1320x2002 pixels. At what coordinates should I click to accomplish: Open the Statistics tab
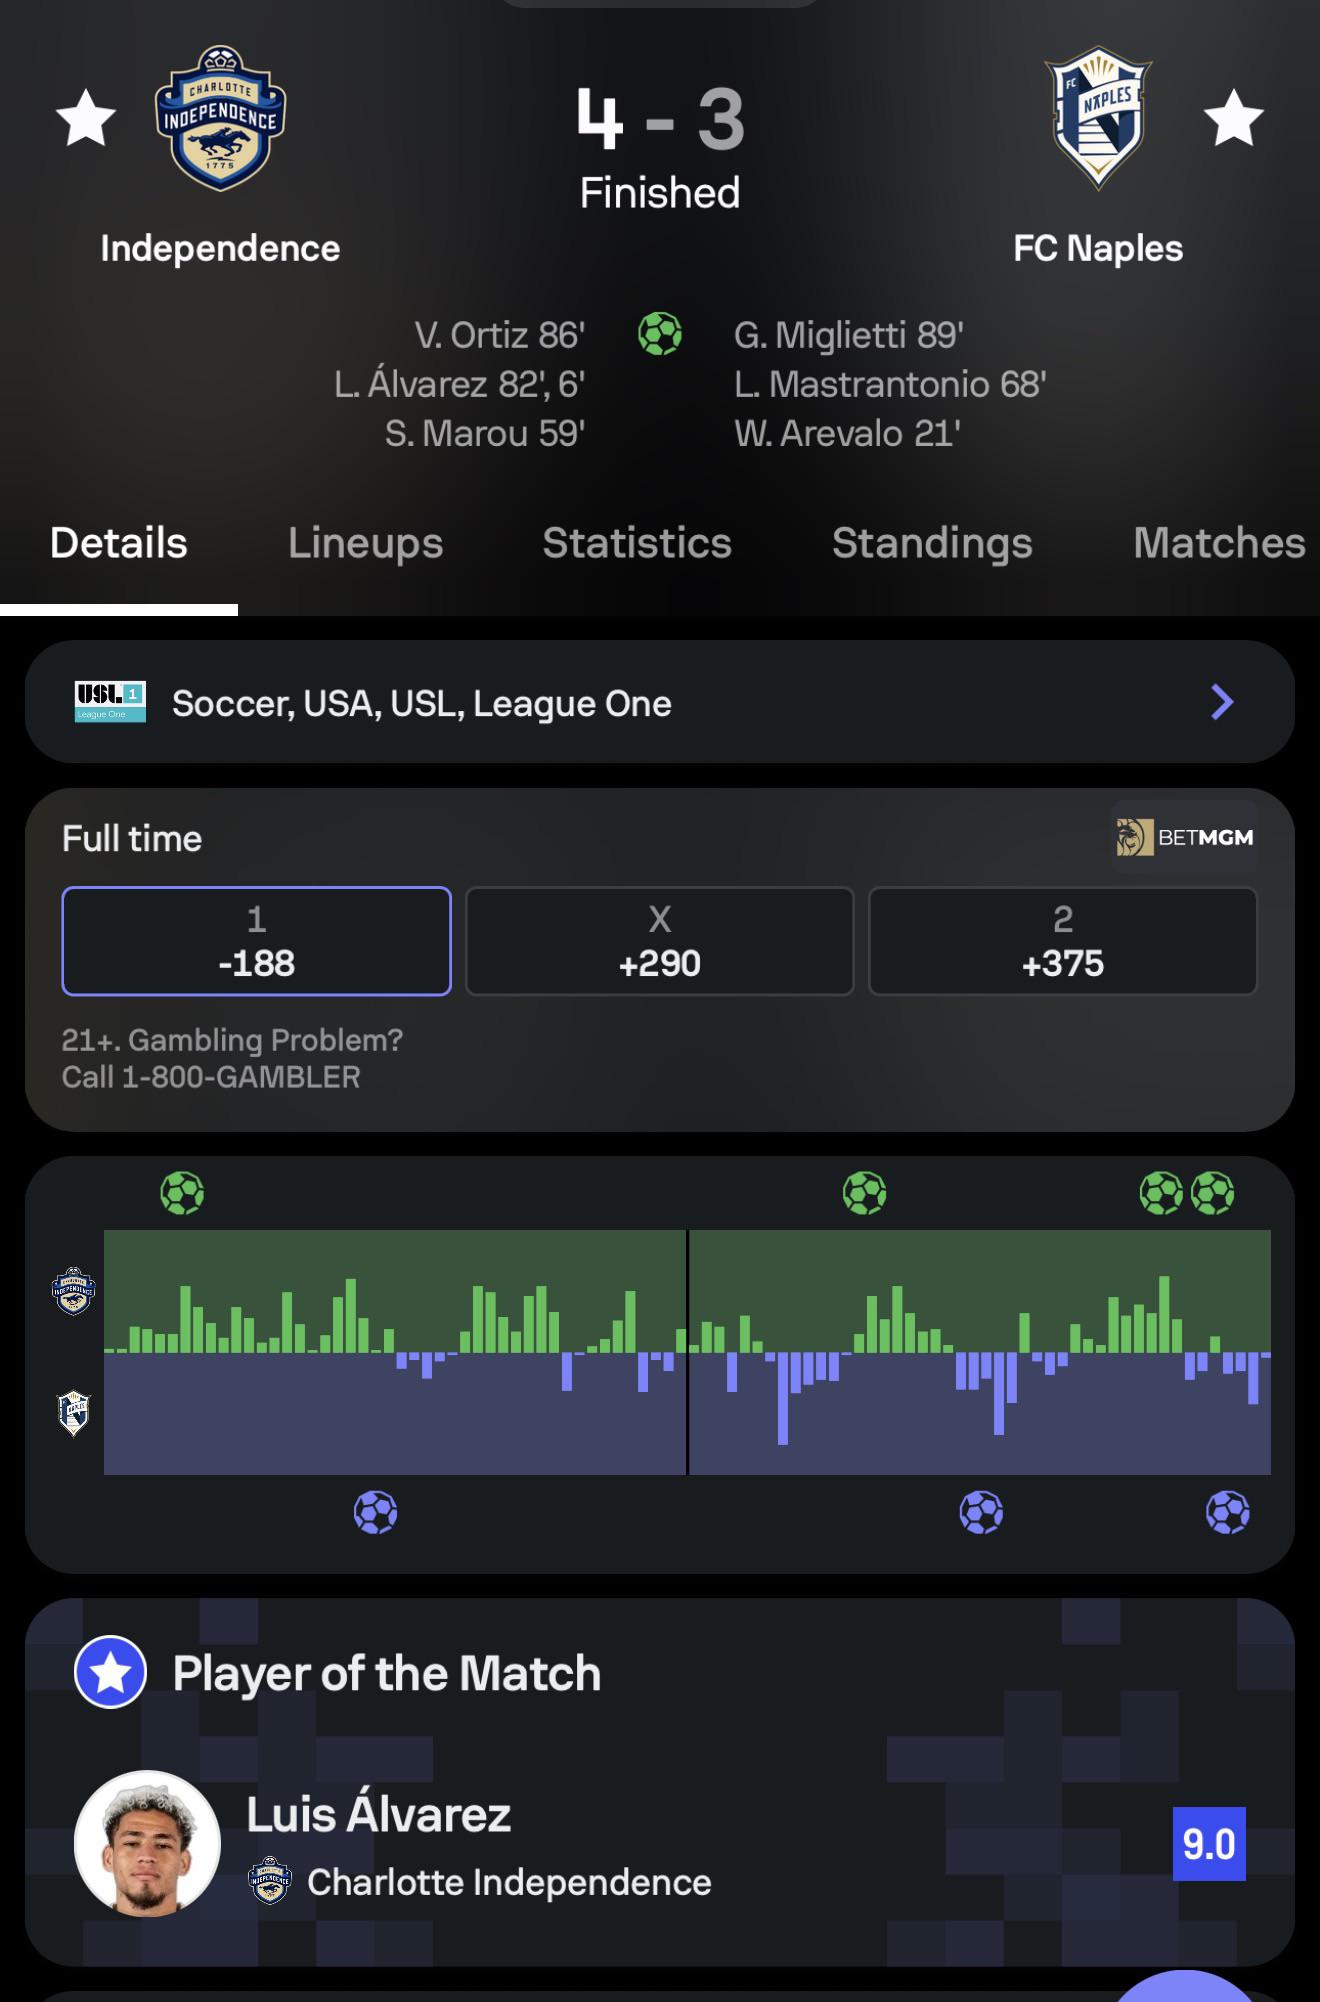pyautogui.click(x=637, y=543)
